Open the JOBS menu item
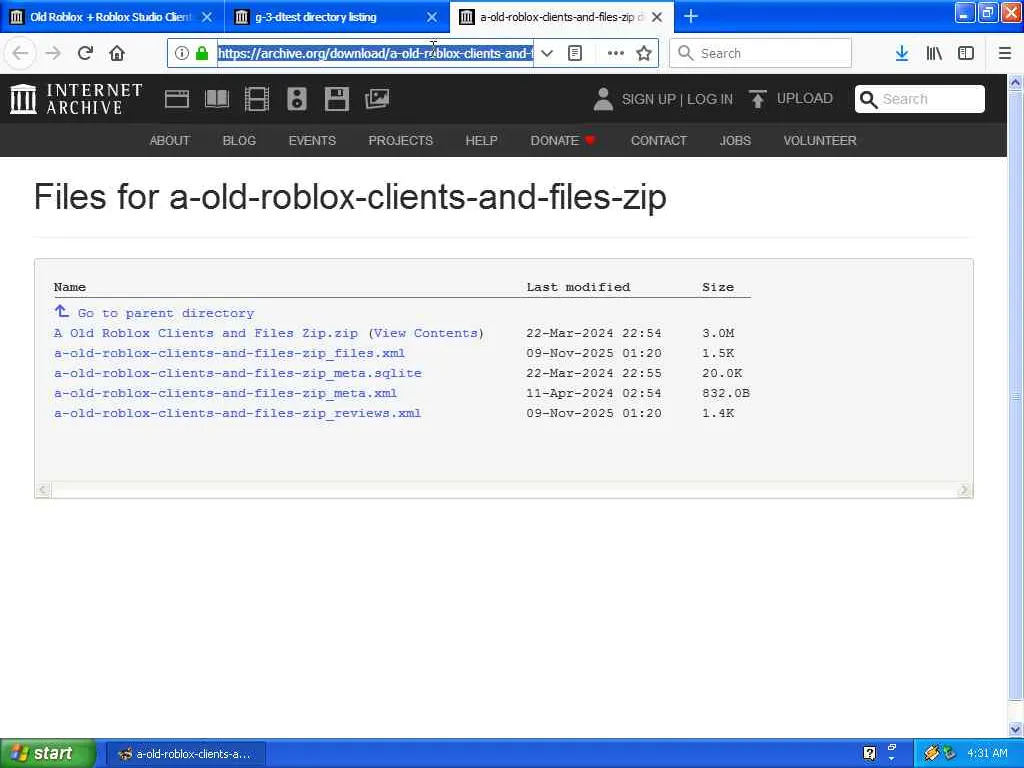The width and height of the screenshot is (1024, 768). [735, 140]
